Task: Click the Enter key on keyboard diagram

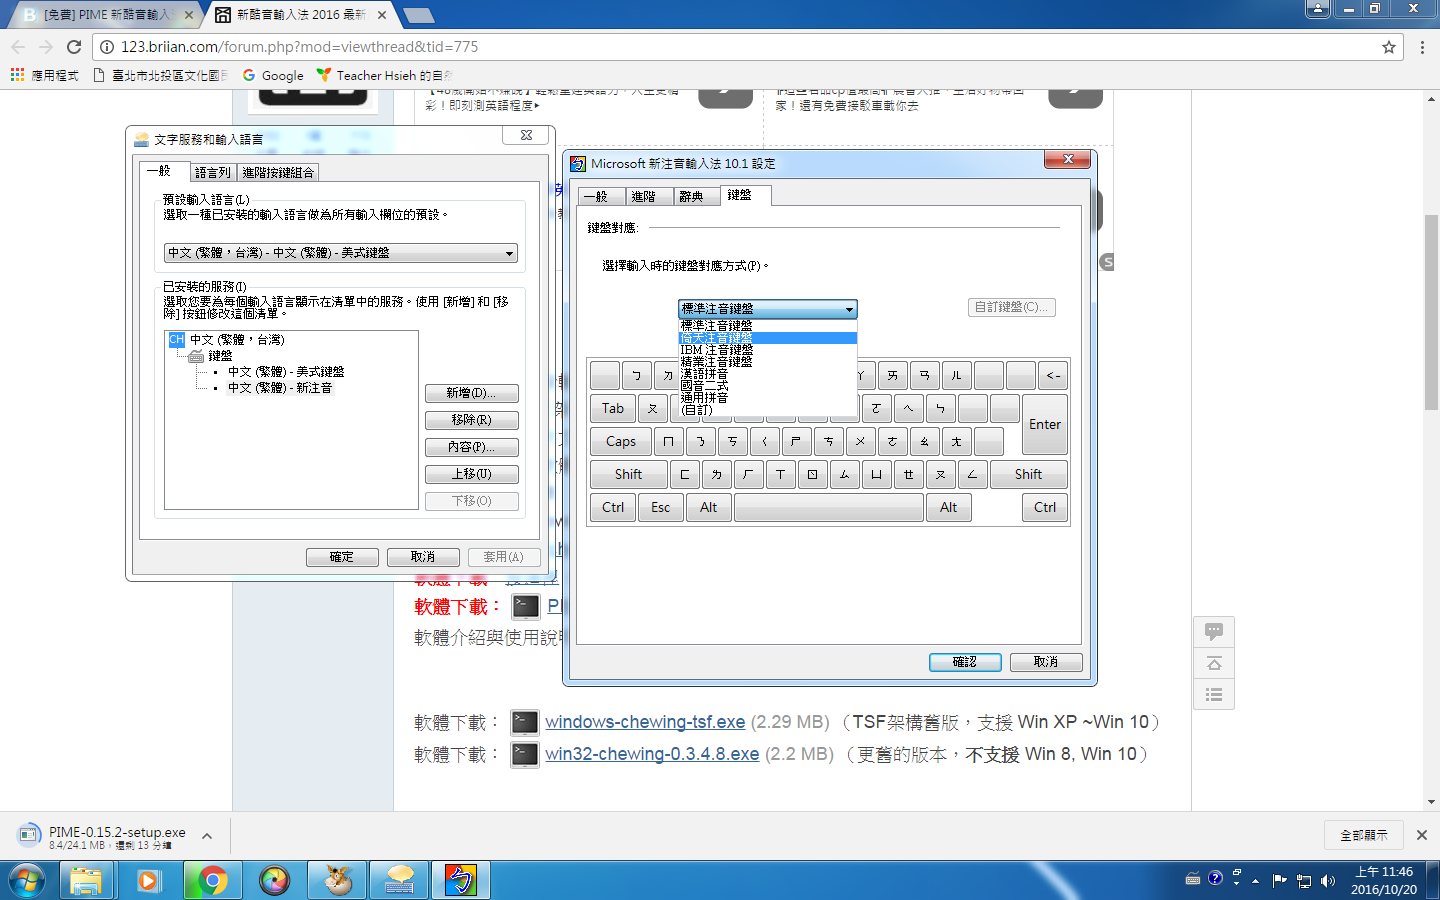Action: point(1045,425)
